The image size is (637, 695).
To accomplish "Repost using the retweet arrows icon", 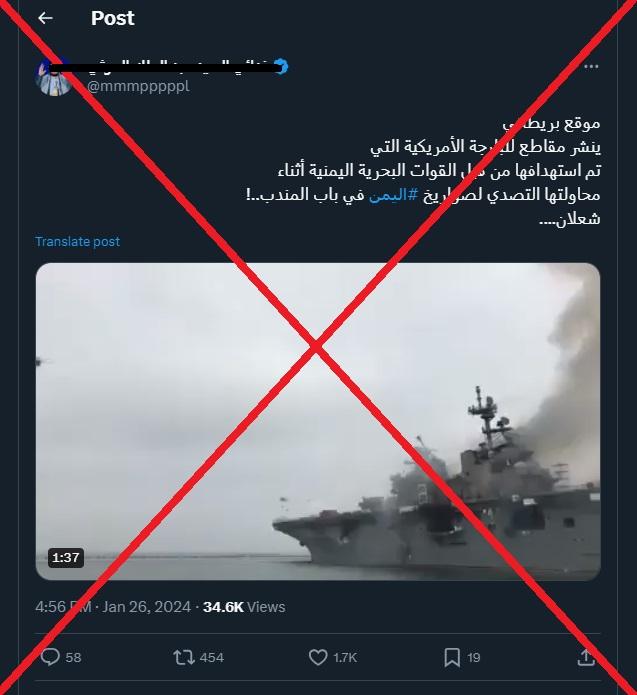I will click(x=184, y=657).
